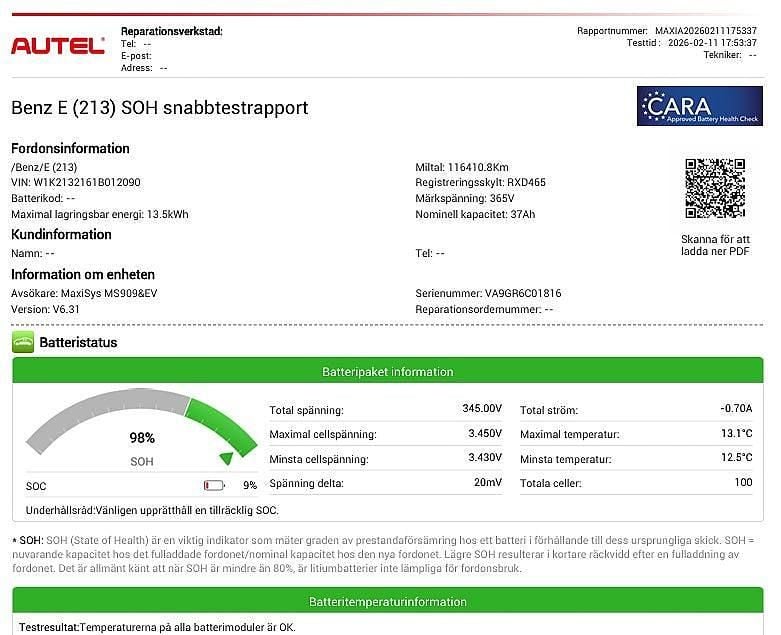Click the Autel logo
The height and width of the screenshot is (635, 781).
[58, 46]
